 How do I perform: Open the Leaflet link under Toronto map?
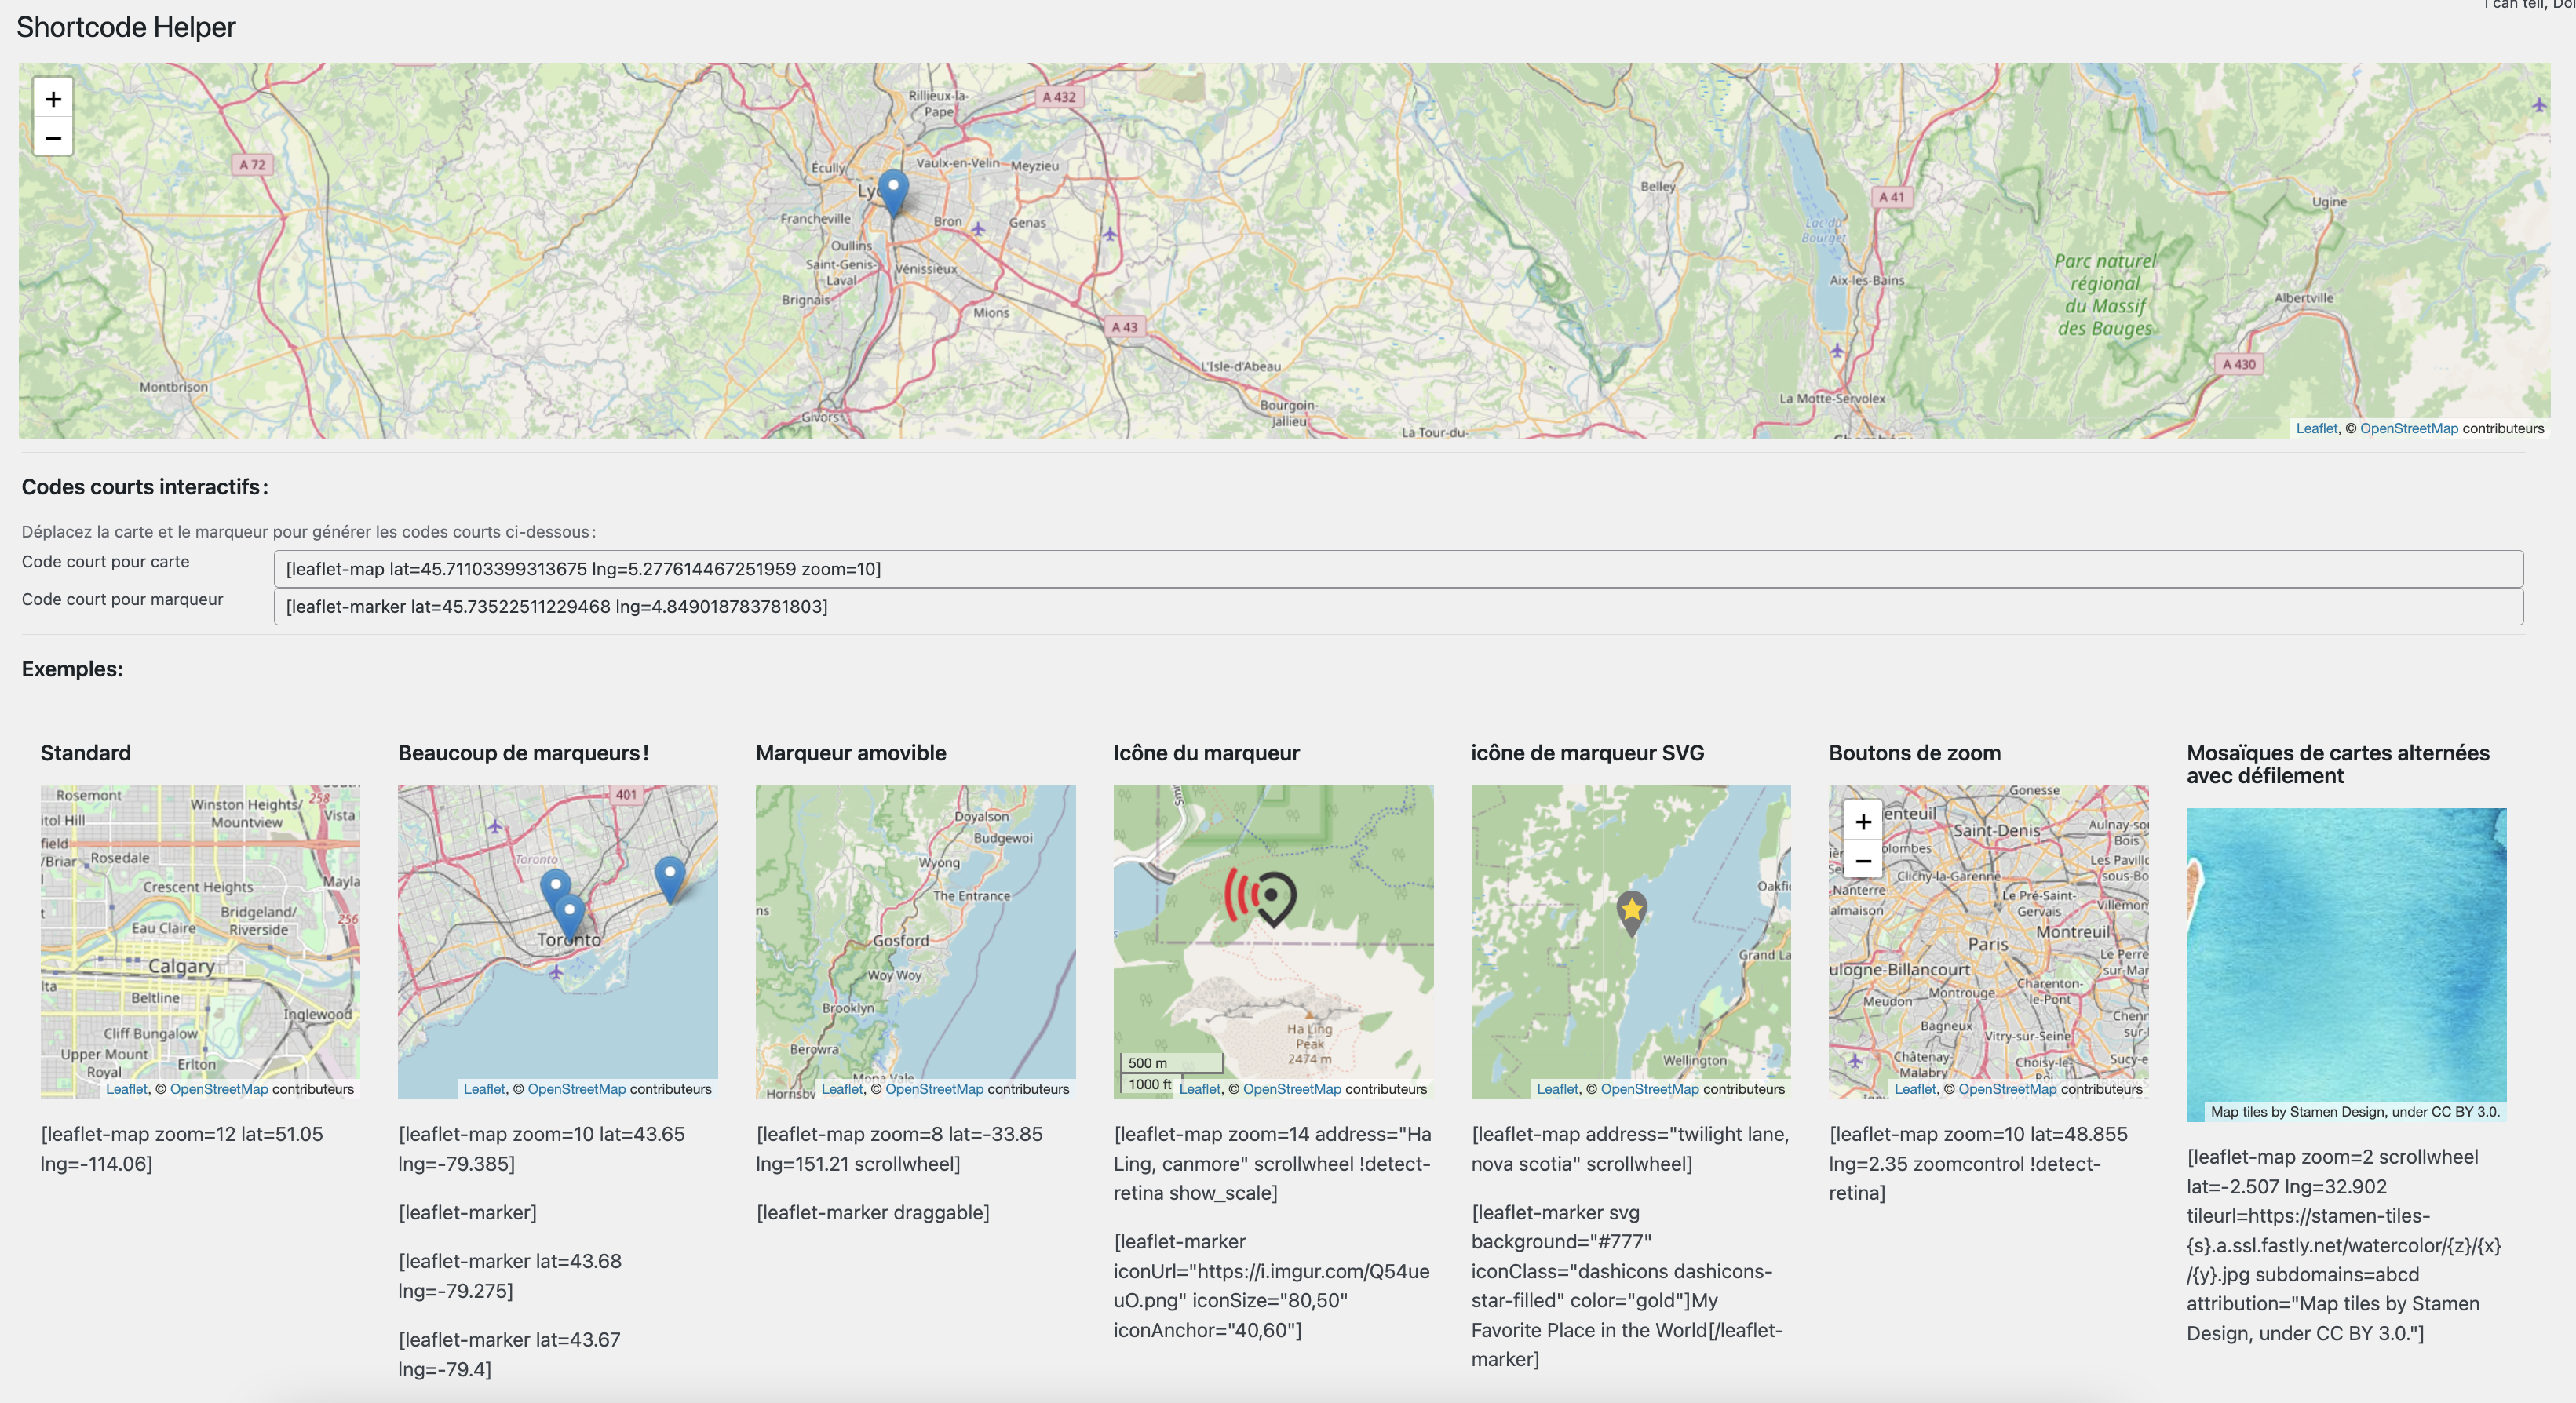point(484,1089)
